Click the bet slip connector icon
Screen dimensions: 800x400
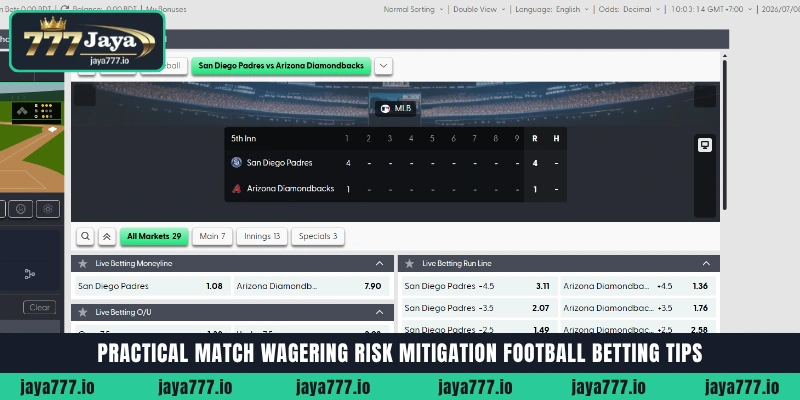click(x=30, y=274)
